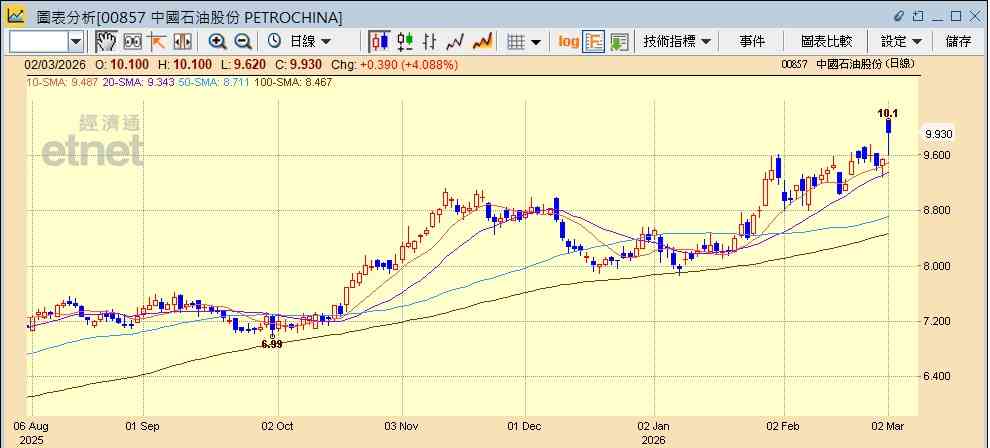Click the 9.930 current price axis label
The height and width of the screenshot is (448, 990).
coord(938,134)
